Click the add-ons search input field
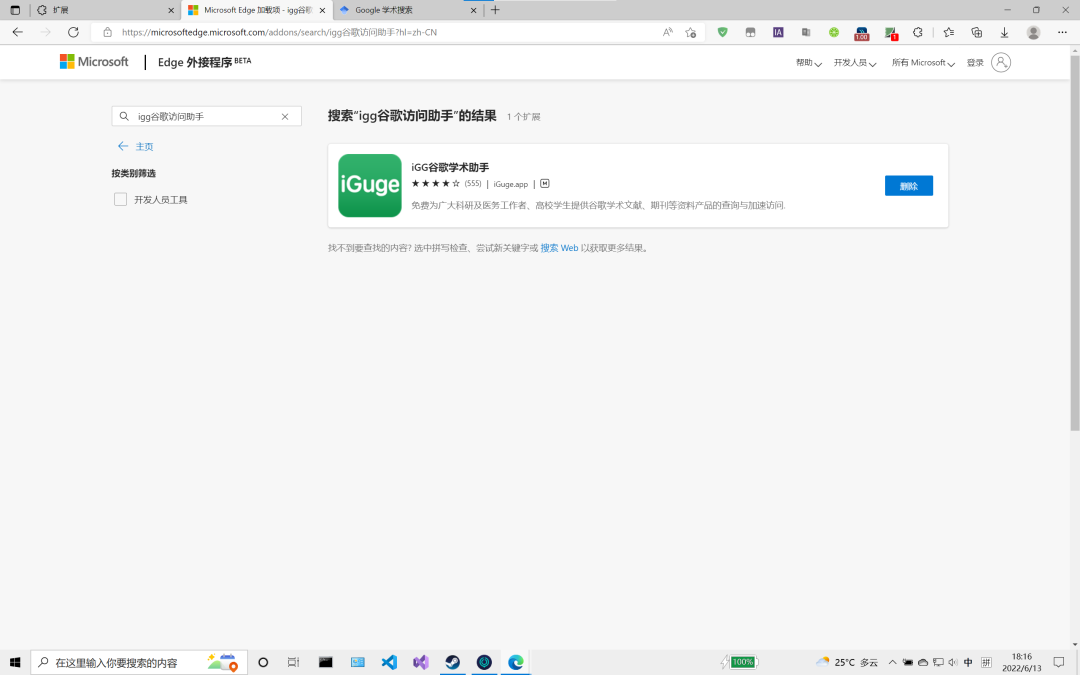The width and height of the screenshot is (1080, 675). pos(207,116)
